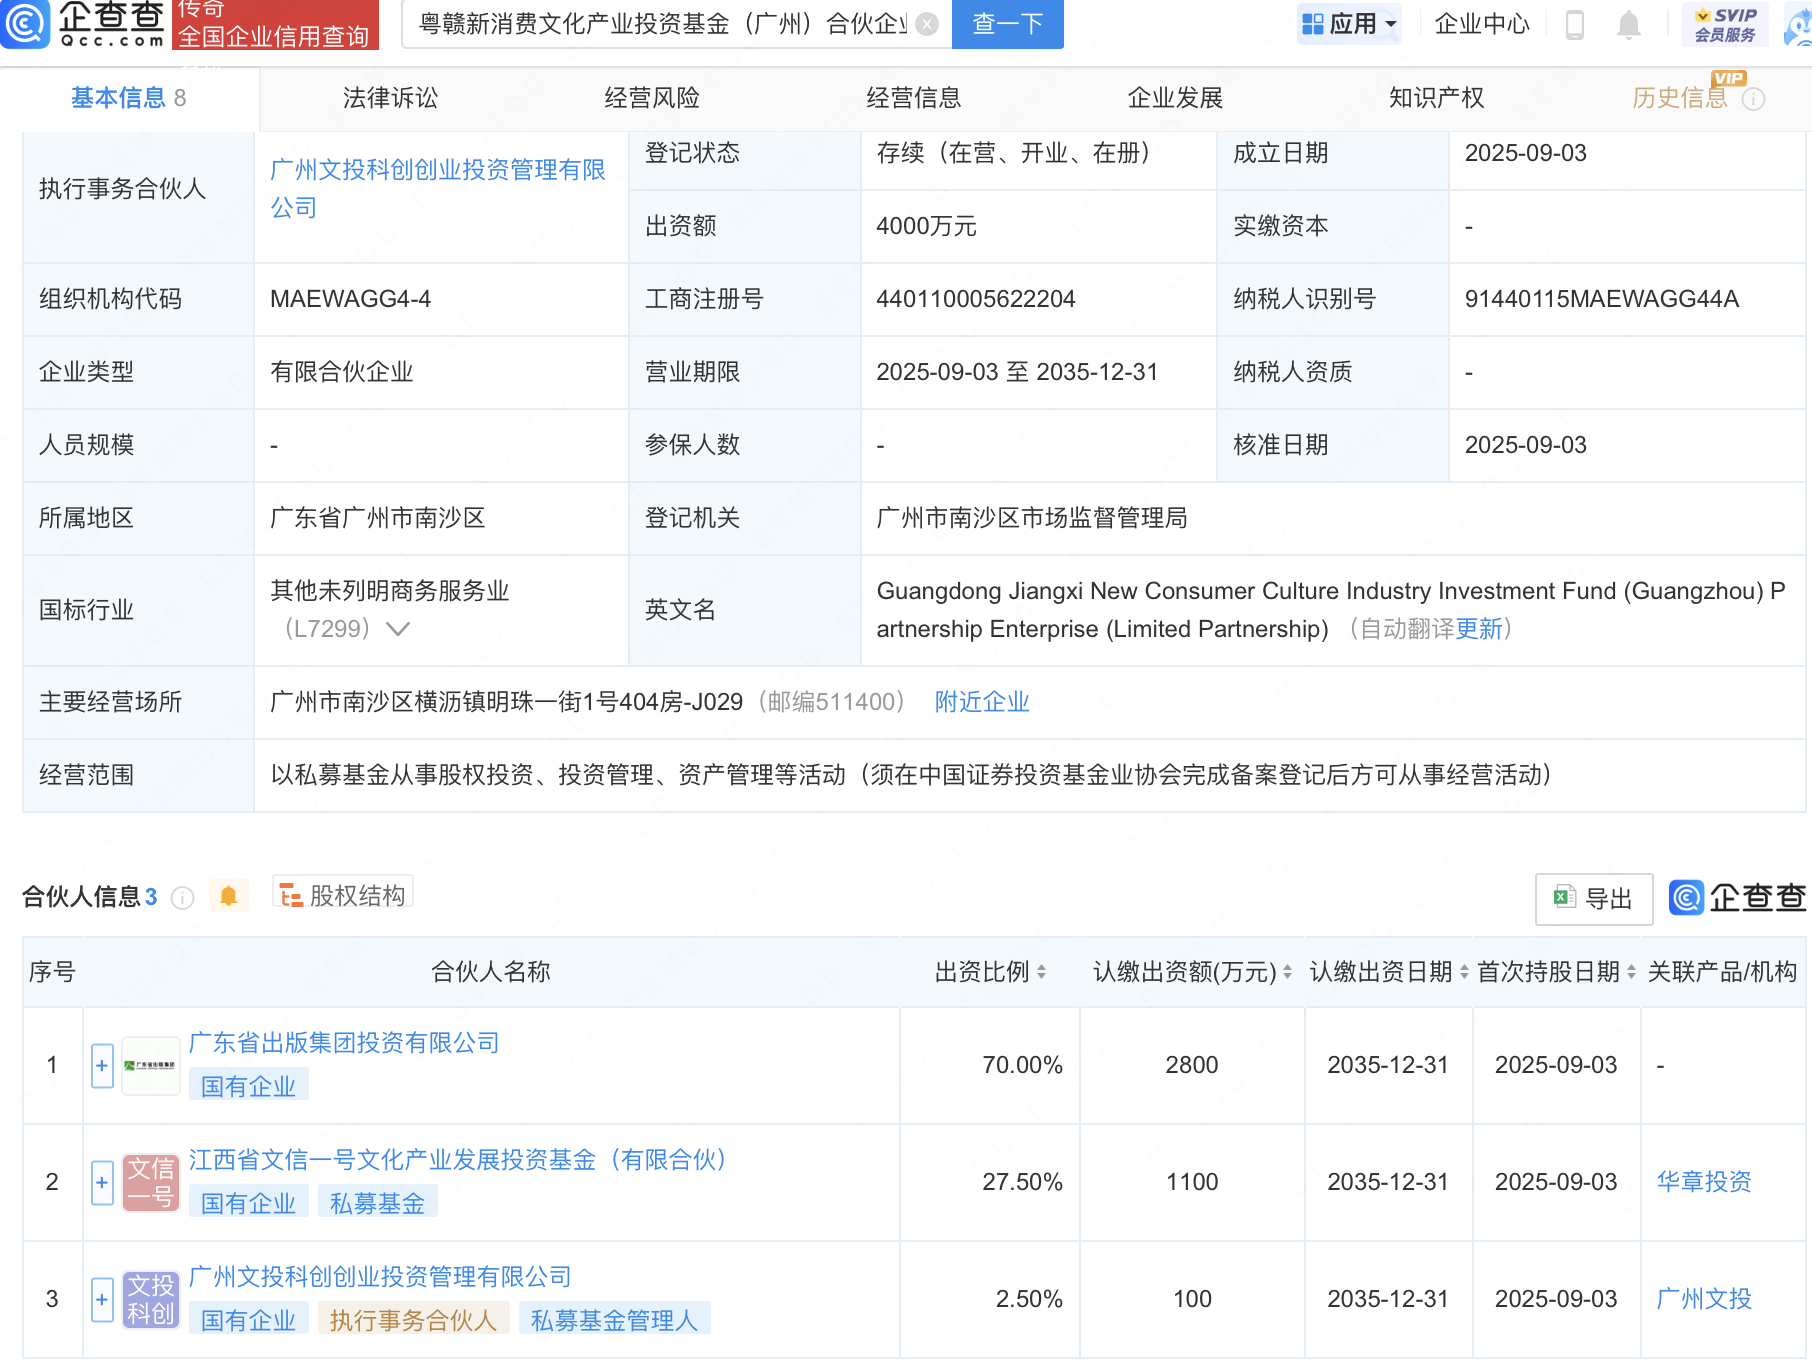Click info icon beside 合伙人信息

(182, 898)
